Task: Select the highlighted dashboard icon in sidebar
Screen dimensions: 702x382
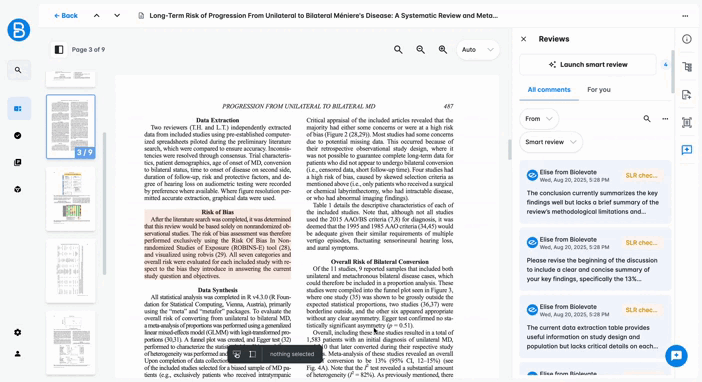Action: 18,108
